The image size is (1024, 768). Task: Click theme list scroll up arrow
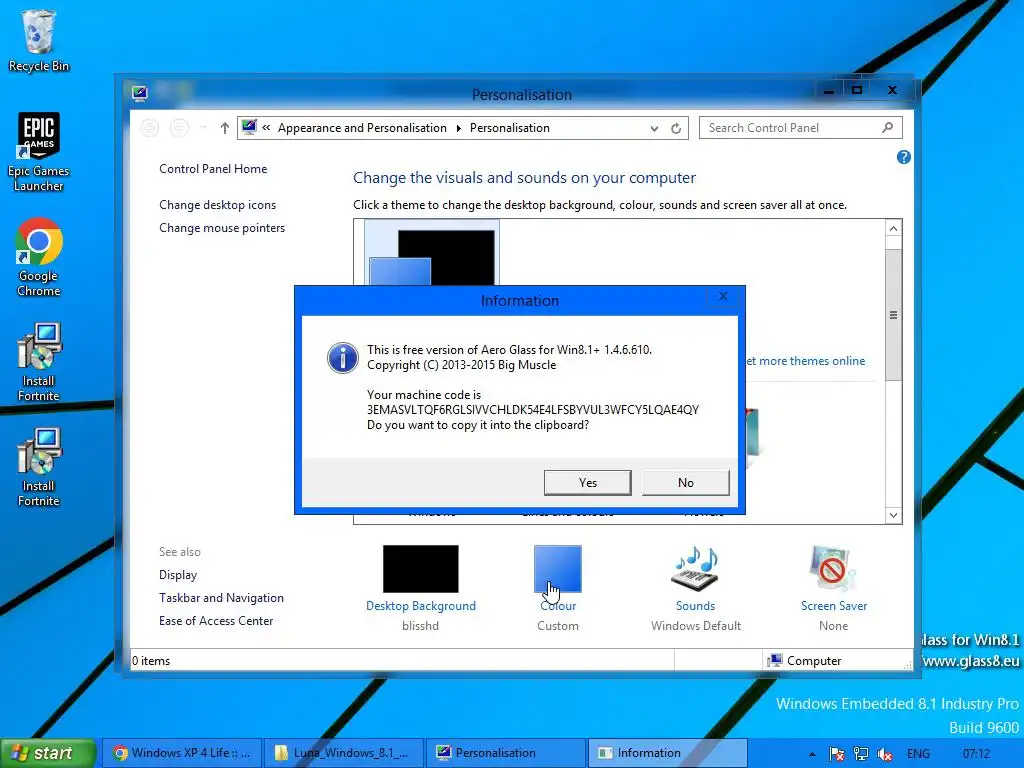point(893,228)
